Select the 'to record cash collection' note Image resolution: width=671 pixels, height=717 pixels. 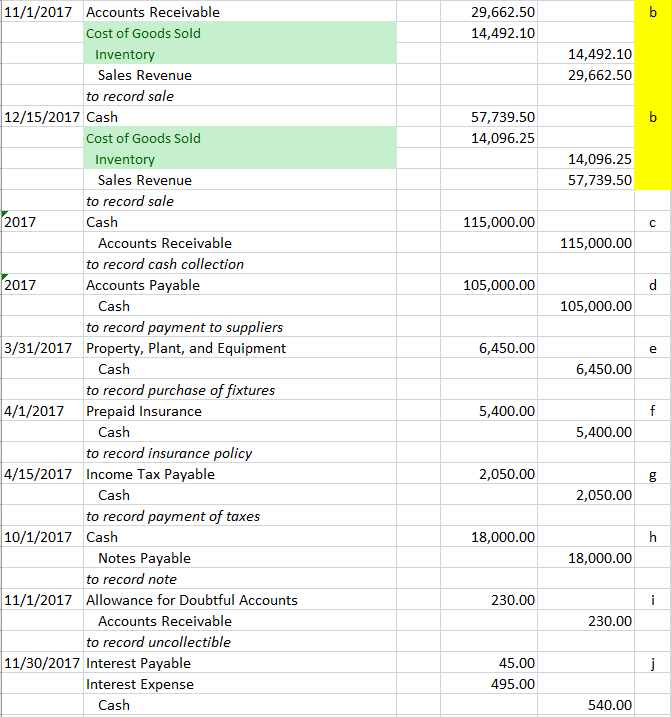pos(240,264)
